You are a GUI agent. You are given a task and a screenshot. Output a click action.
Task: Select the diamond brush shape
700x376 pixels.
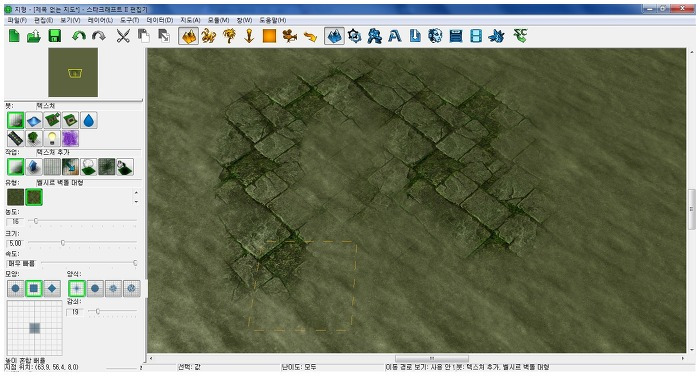(52, 288)
